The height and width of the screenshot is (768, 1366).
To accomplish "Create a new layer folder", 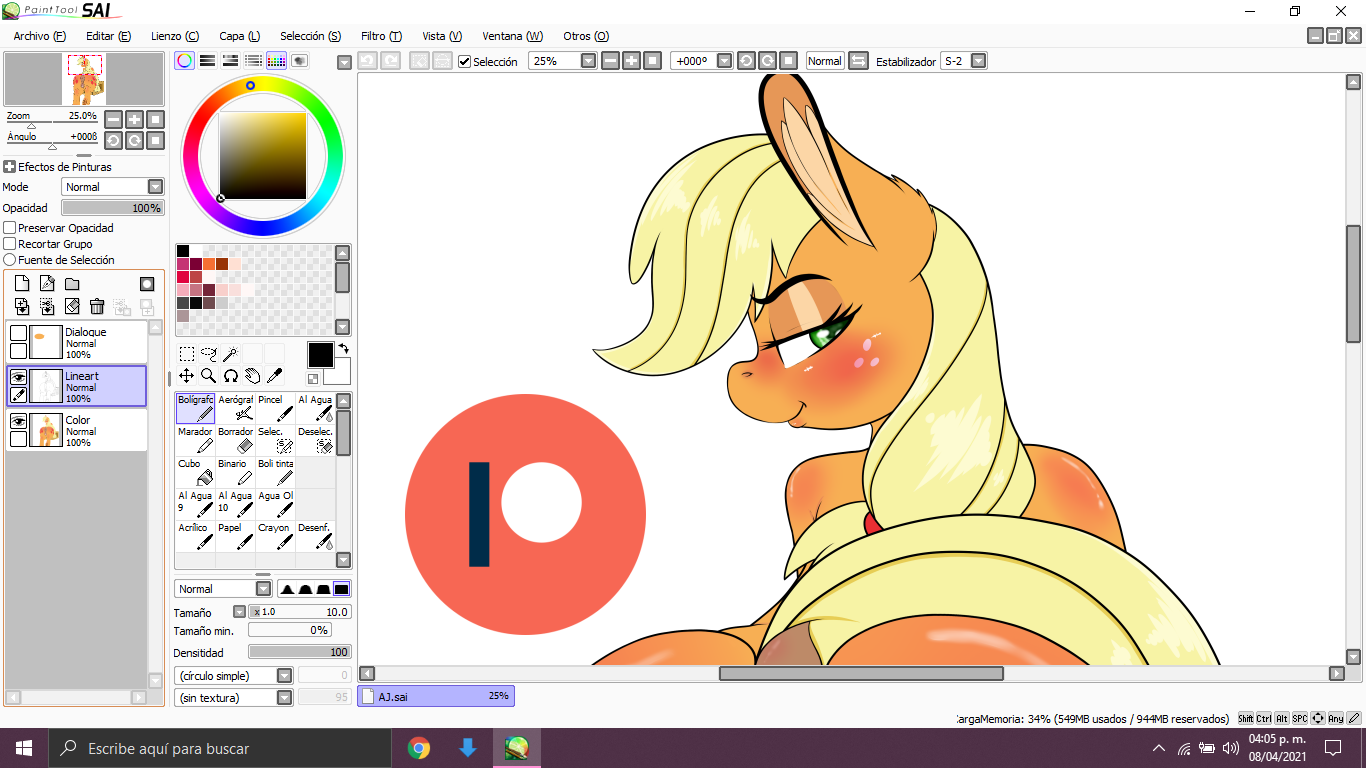I will point(72,284).
